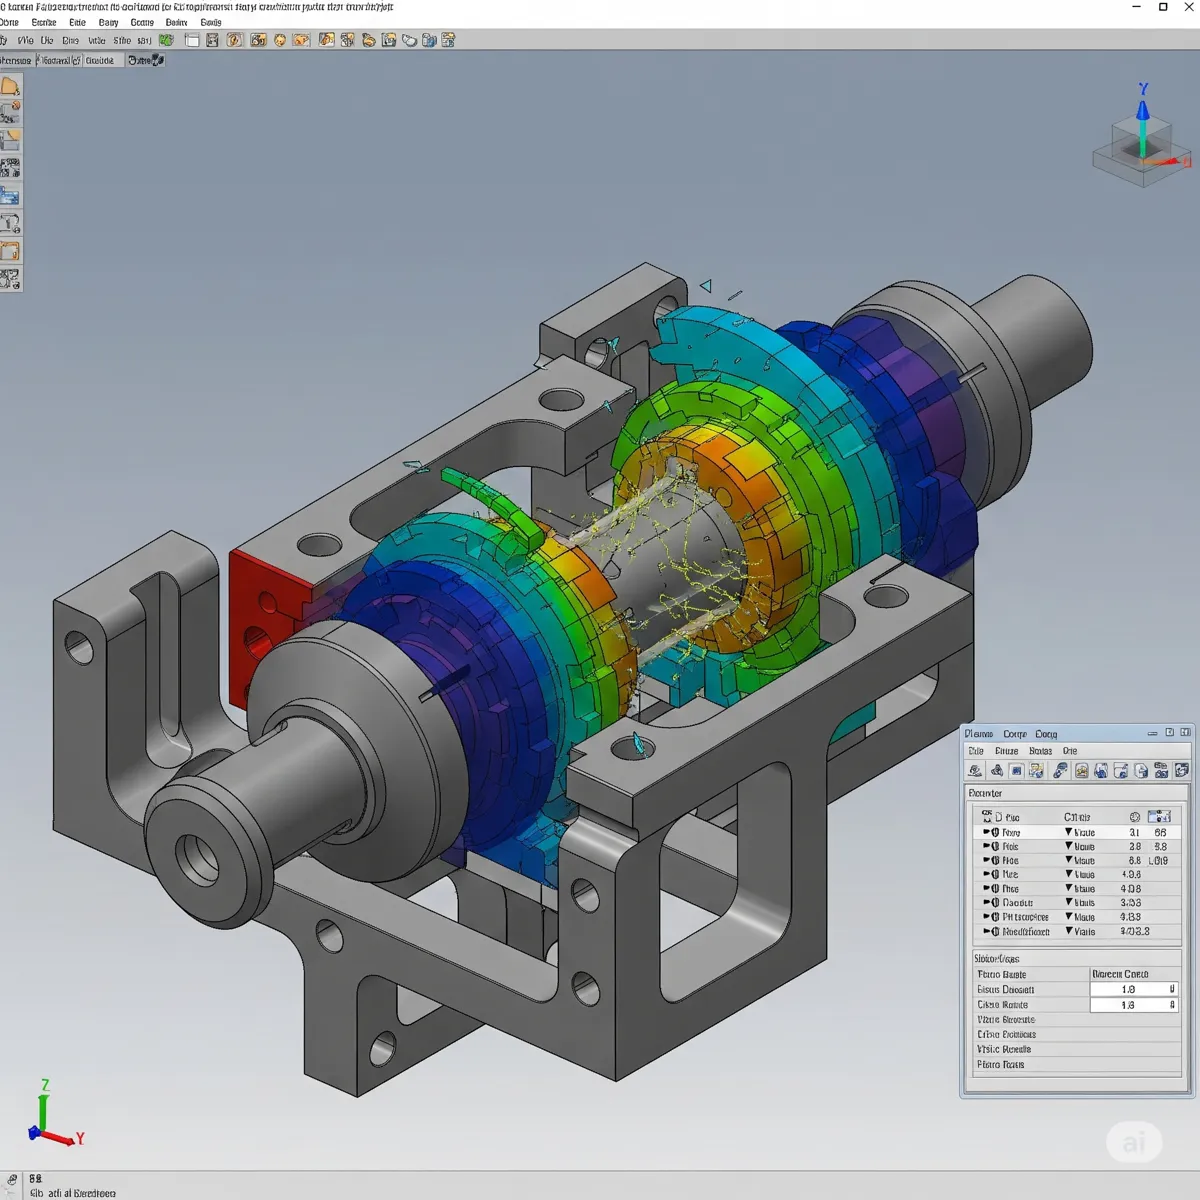The width and height of the screenshot is (1200, 1200).
Task: Toggle the circle marker on the 'Pit tscucices' row
Action: [995, 917]
